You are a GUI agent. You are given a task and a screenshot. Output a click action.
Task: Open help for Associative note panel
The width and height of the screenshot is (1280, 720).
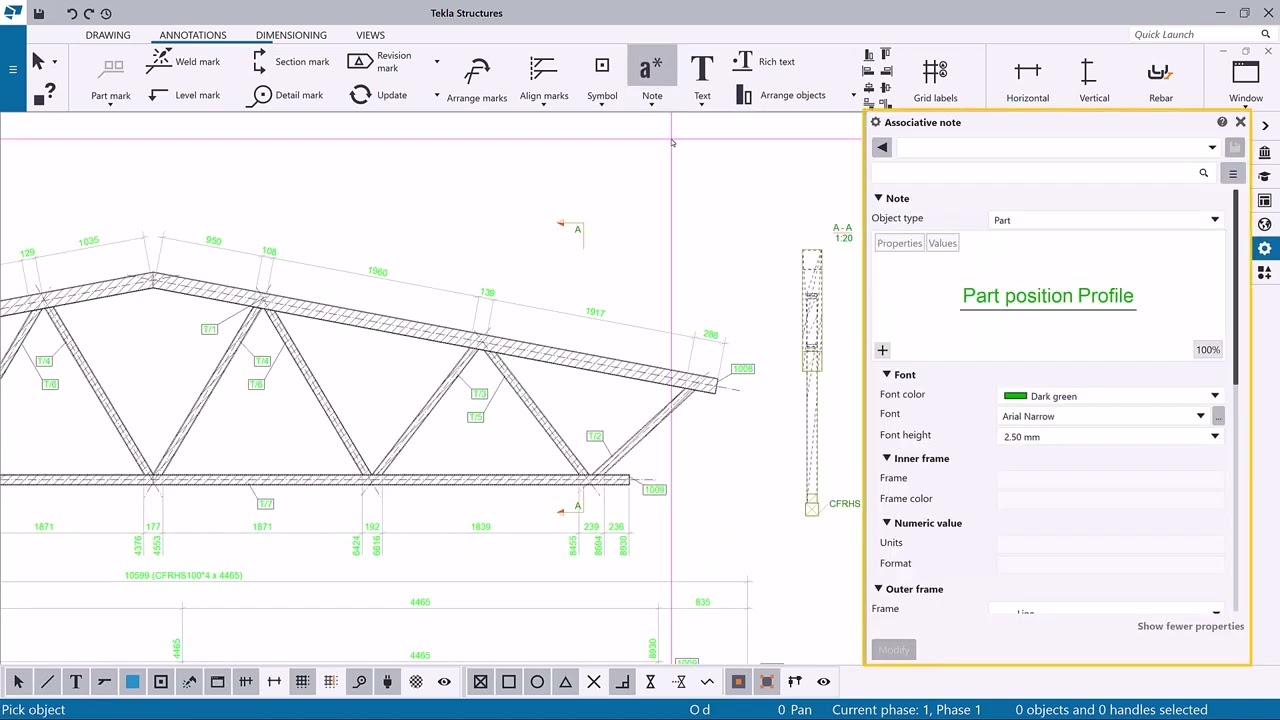1222,122
